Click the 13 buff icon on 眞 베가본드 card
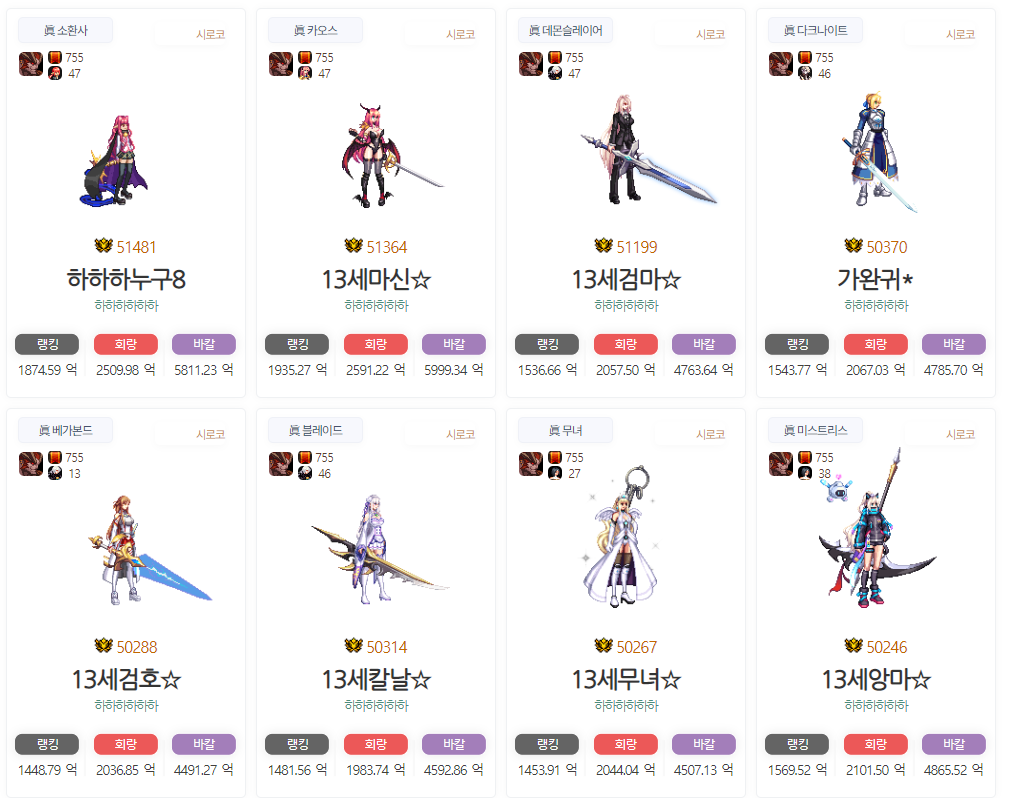Image resolution: width=1009 pixels, height=798 pixels. (x=55, y=474)
